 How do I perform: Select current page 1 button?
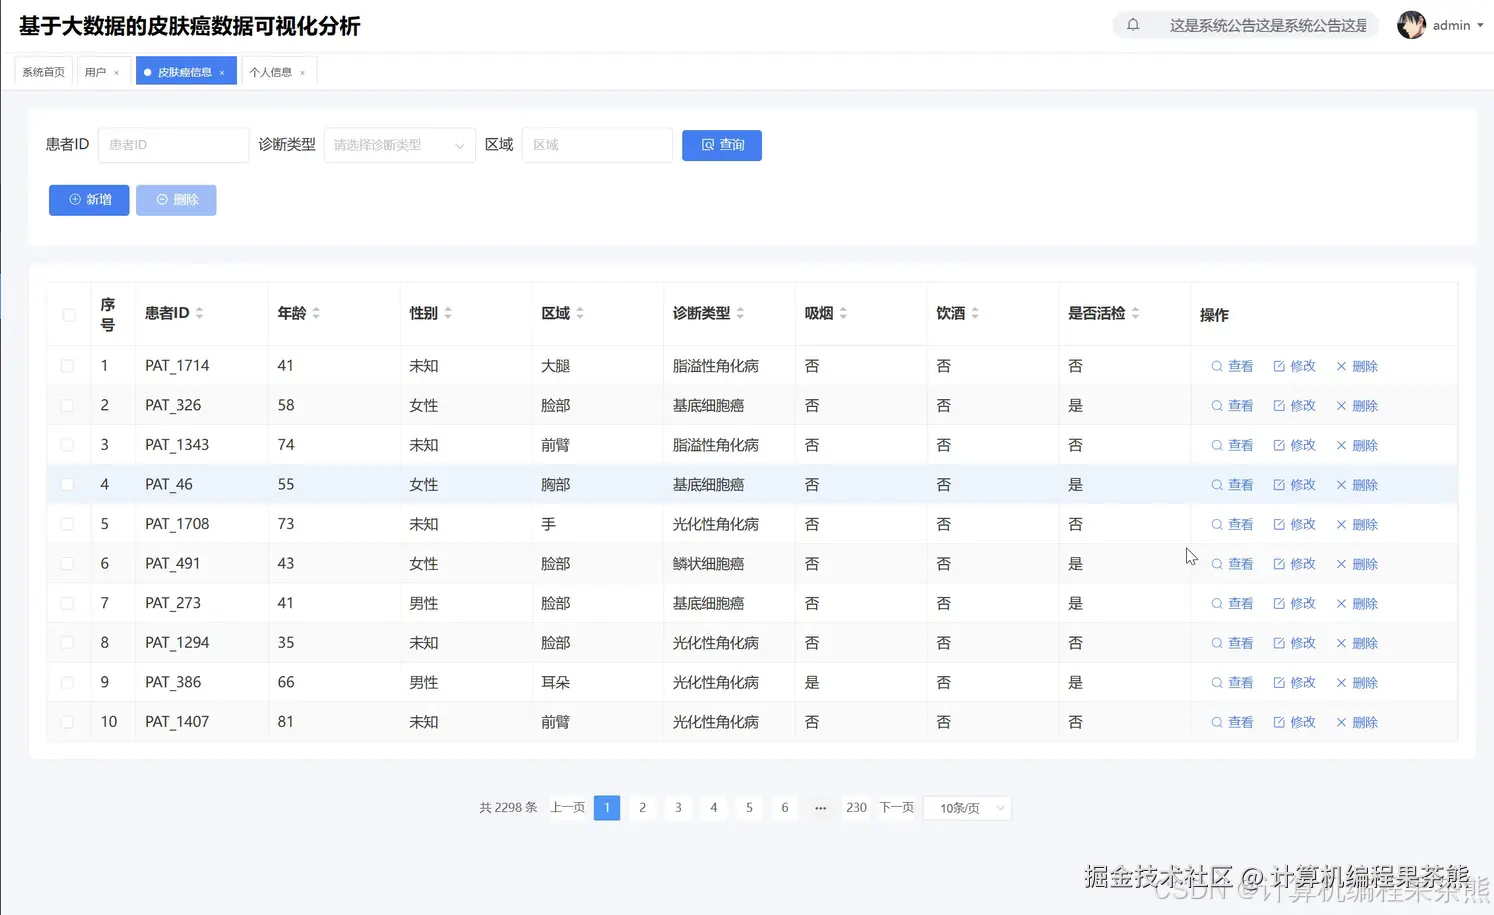click(607, 808)
